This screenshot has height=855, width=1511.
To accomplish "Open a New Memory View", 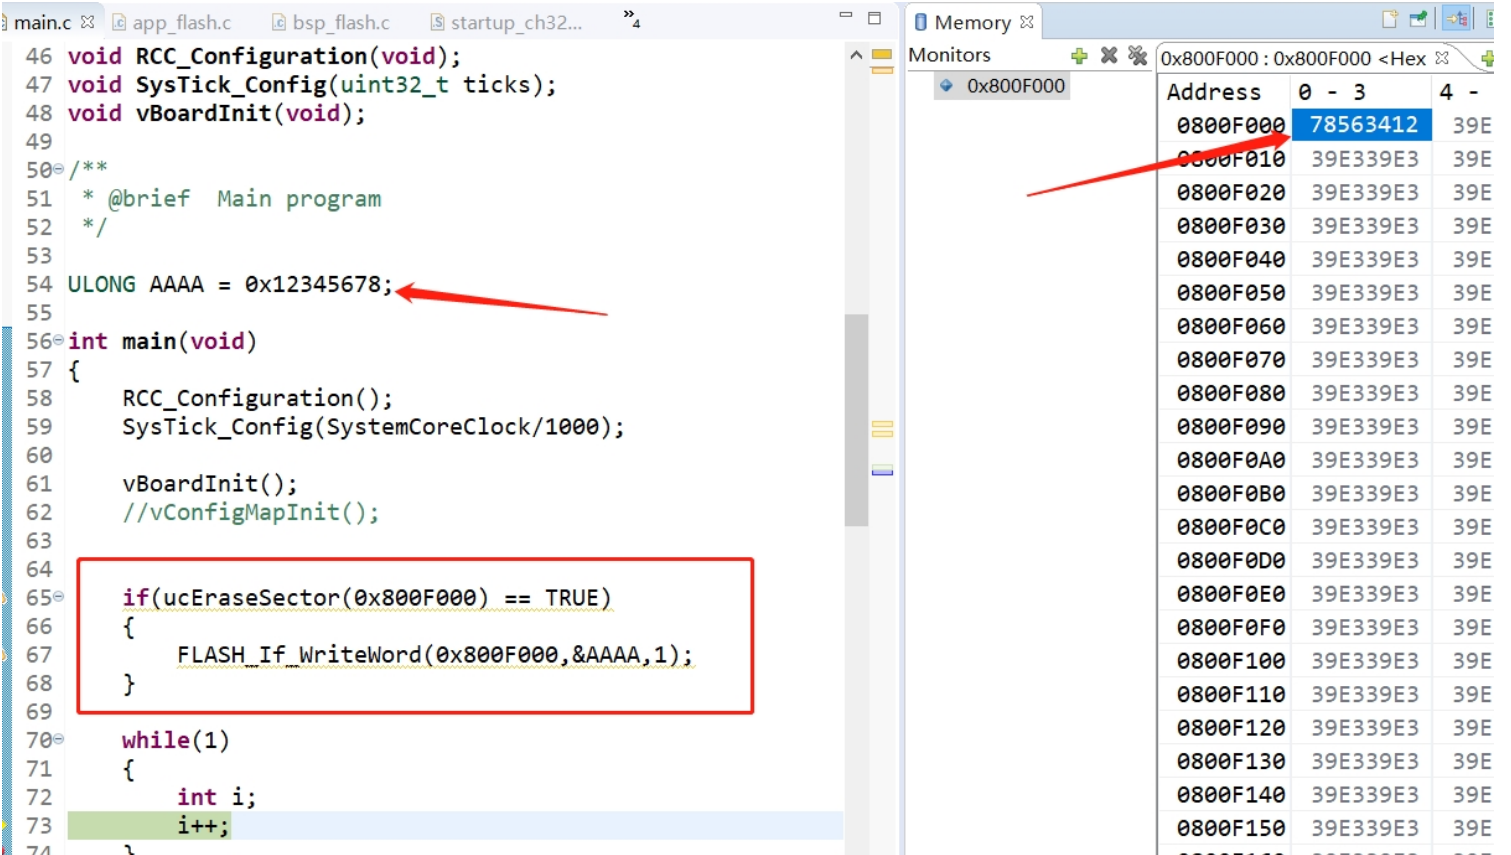I will pos(1389,19).
